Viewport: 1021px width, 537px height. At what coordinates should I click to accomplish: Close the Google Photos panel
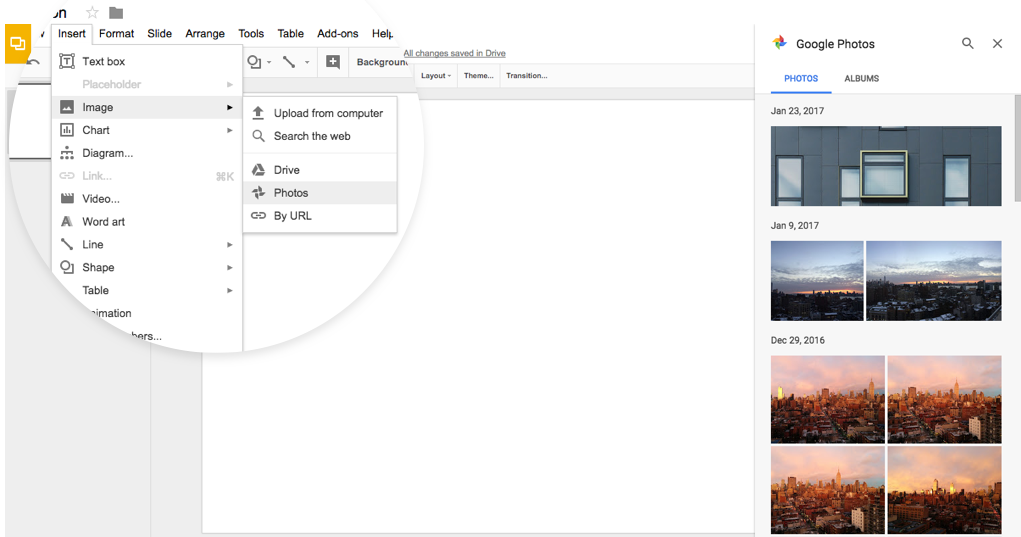(997, 44)
